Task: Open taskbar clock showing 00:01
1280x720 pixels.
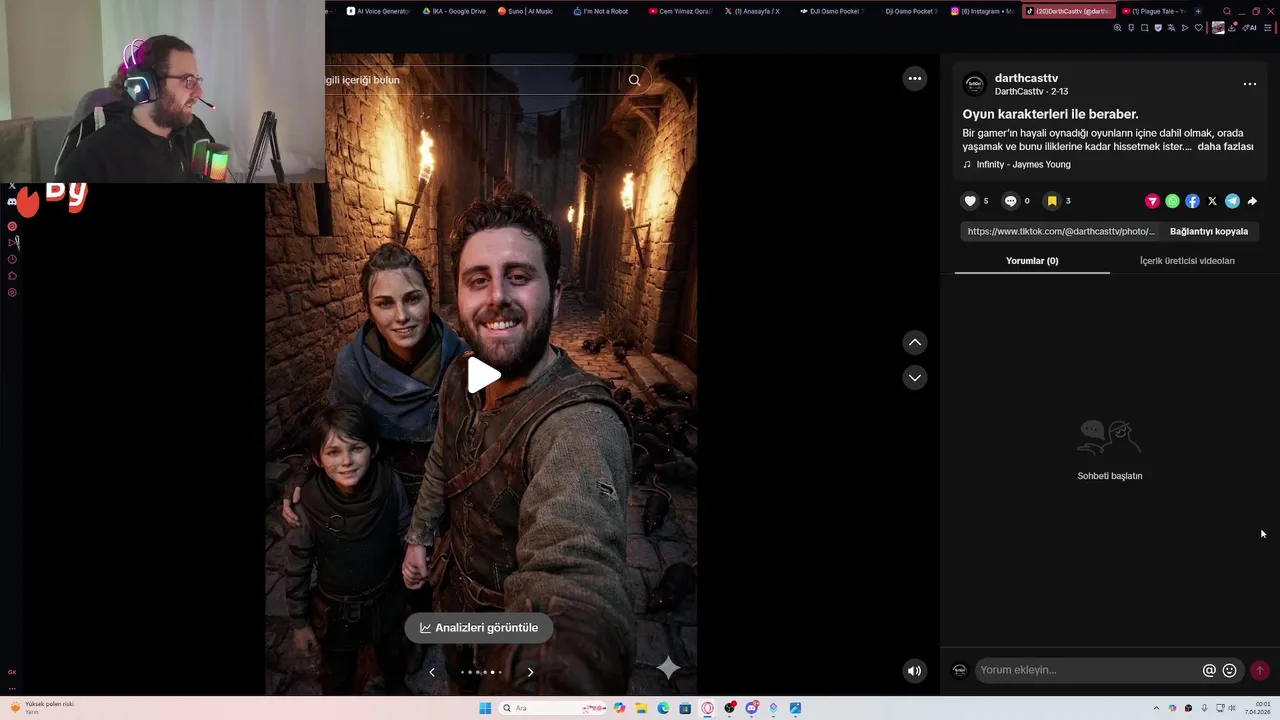Action: click(1258, 708)
